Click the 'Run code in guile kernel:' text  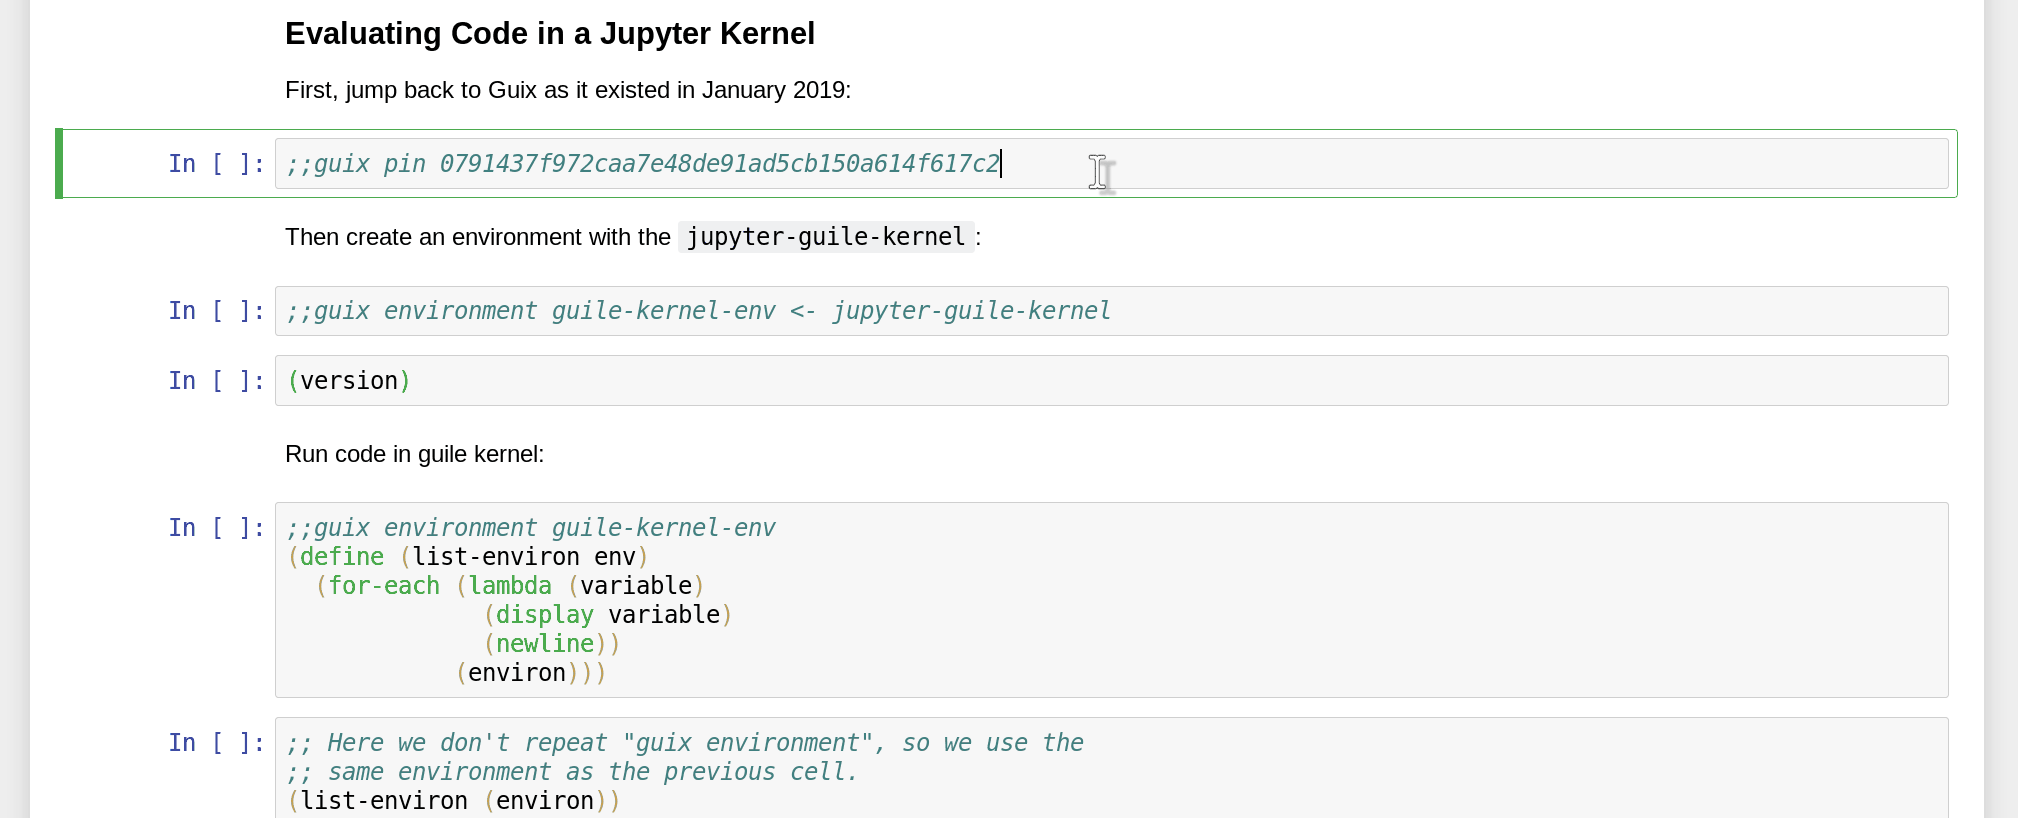415,454
